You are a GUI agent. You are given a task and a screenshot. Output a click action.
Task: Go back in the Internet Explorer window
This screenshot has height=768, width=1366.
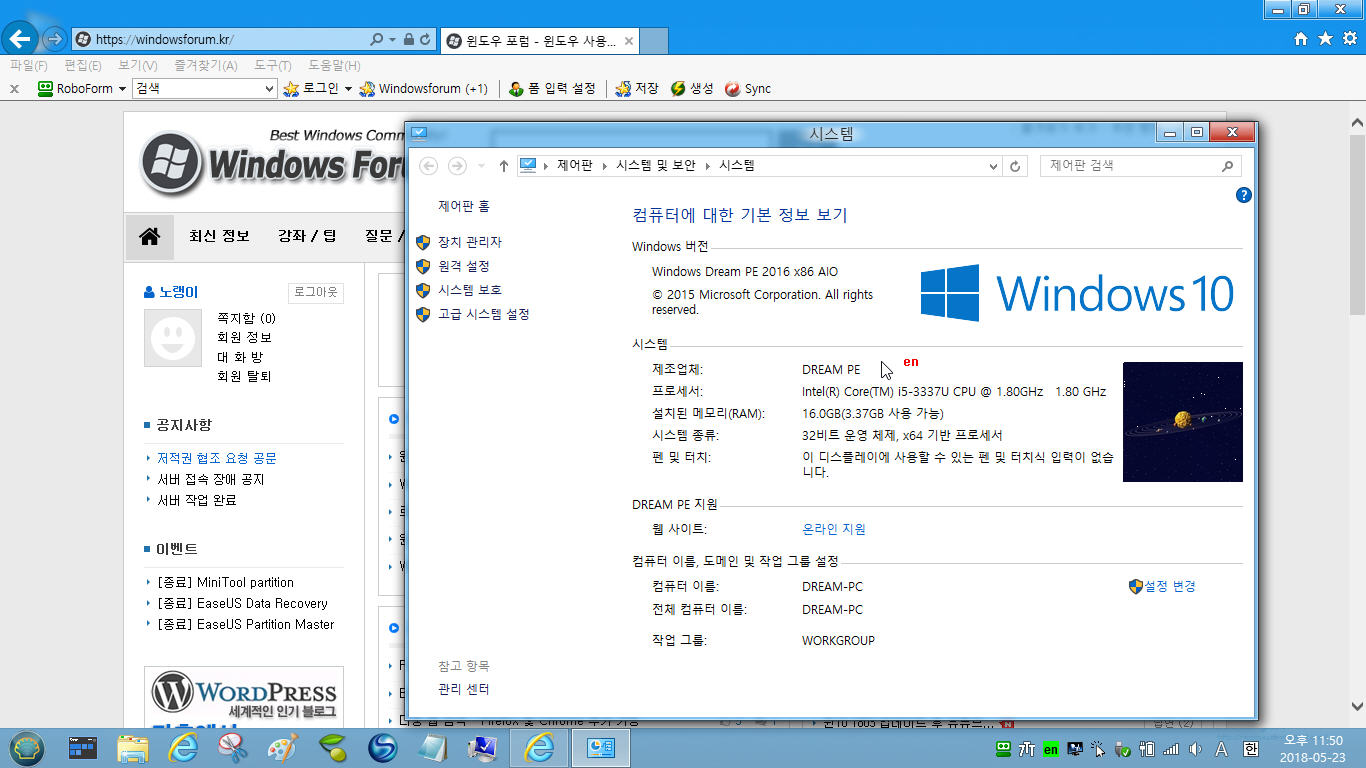[21, 39]
